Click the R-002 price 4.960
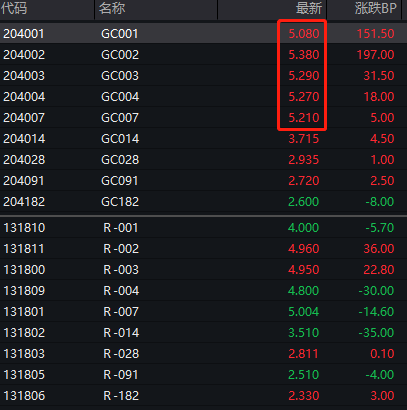 point(304,249)
